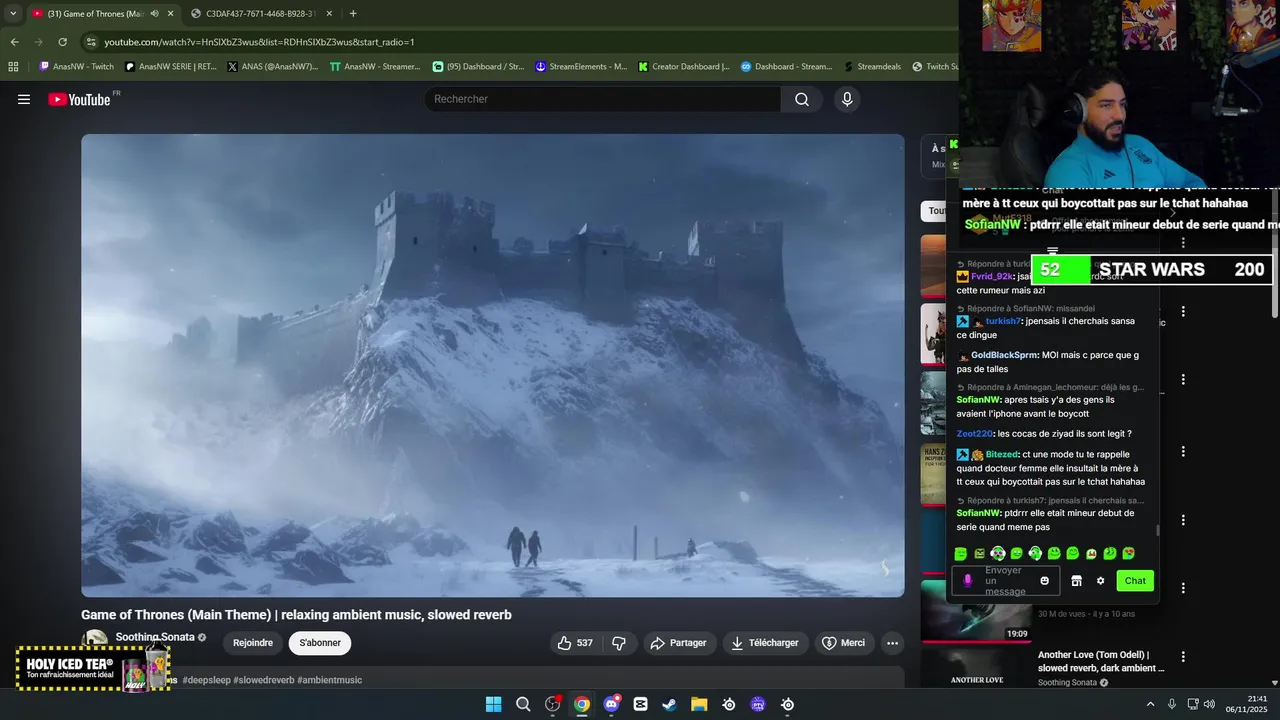
Task: Open the emoji picker in chat input
Action: pyautogui.click(x=1045, y=581)
